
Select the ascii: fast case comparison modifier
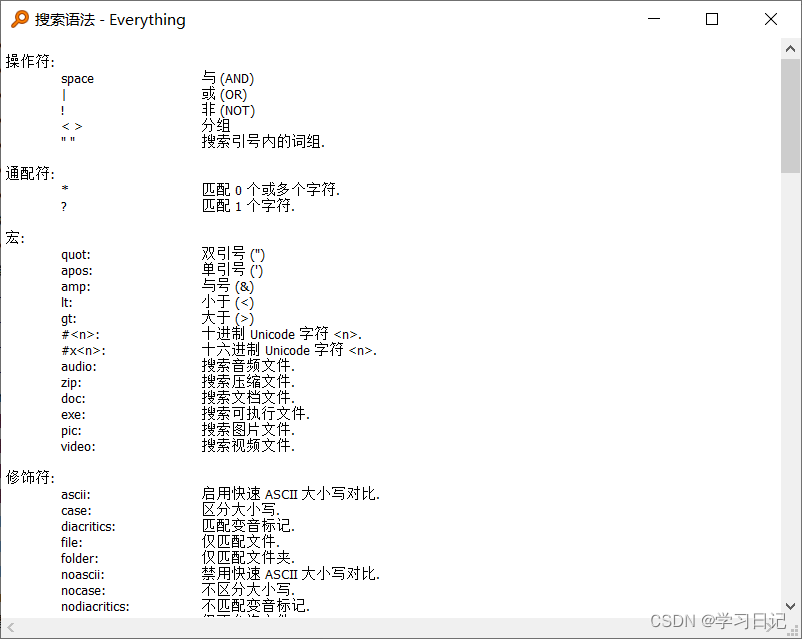click(74, 493)
